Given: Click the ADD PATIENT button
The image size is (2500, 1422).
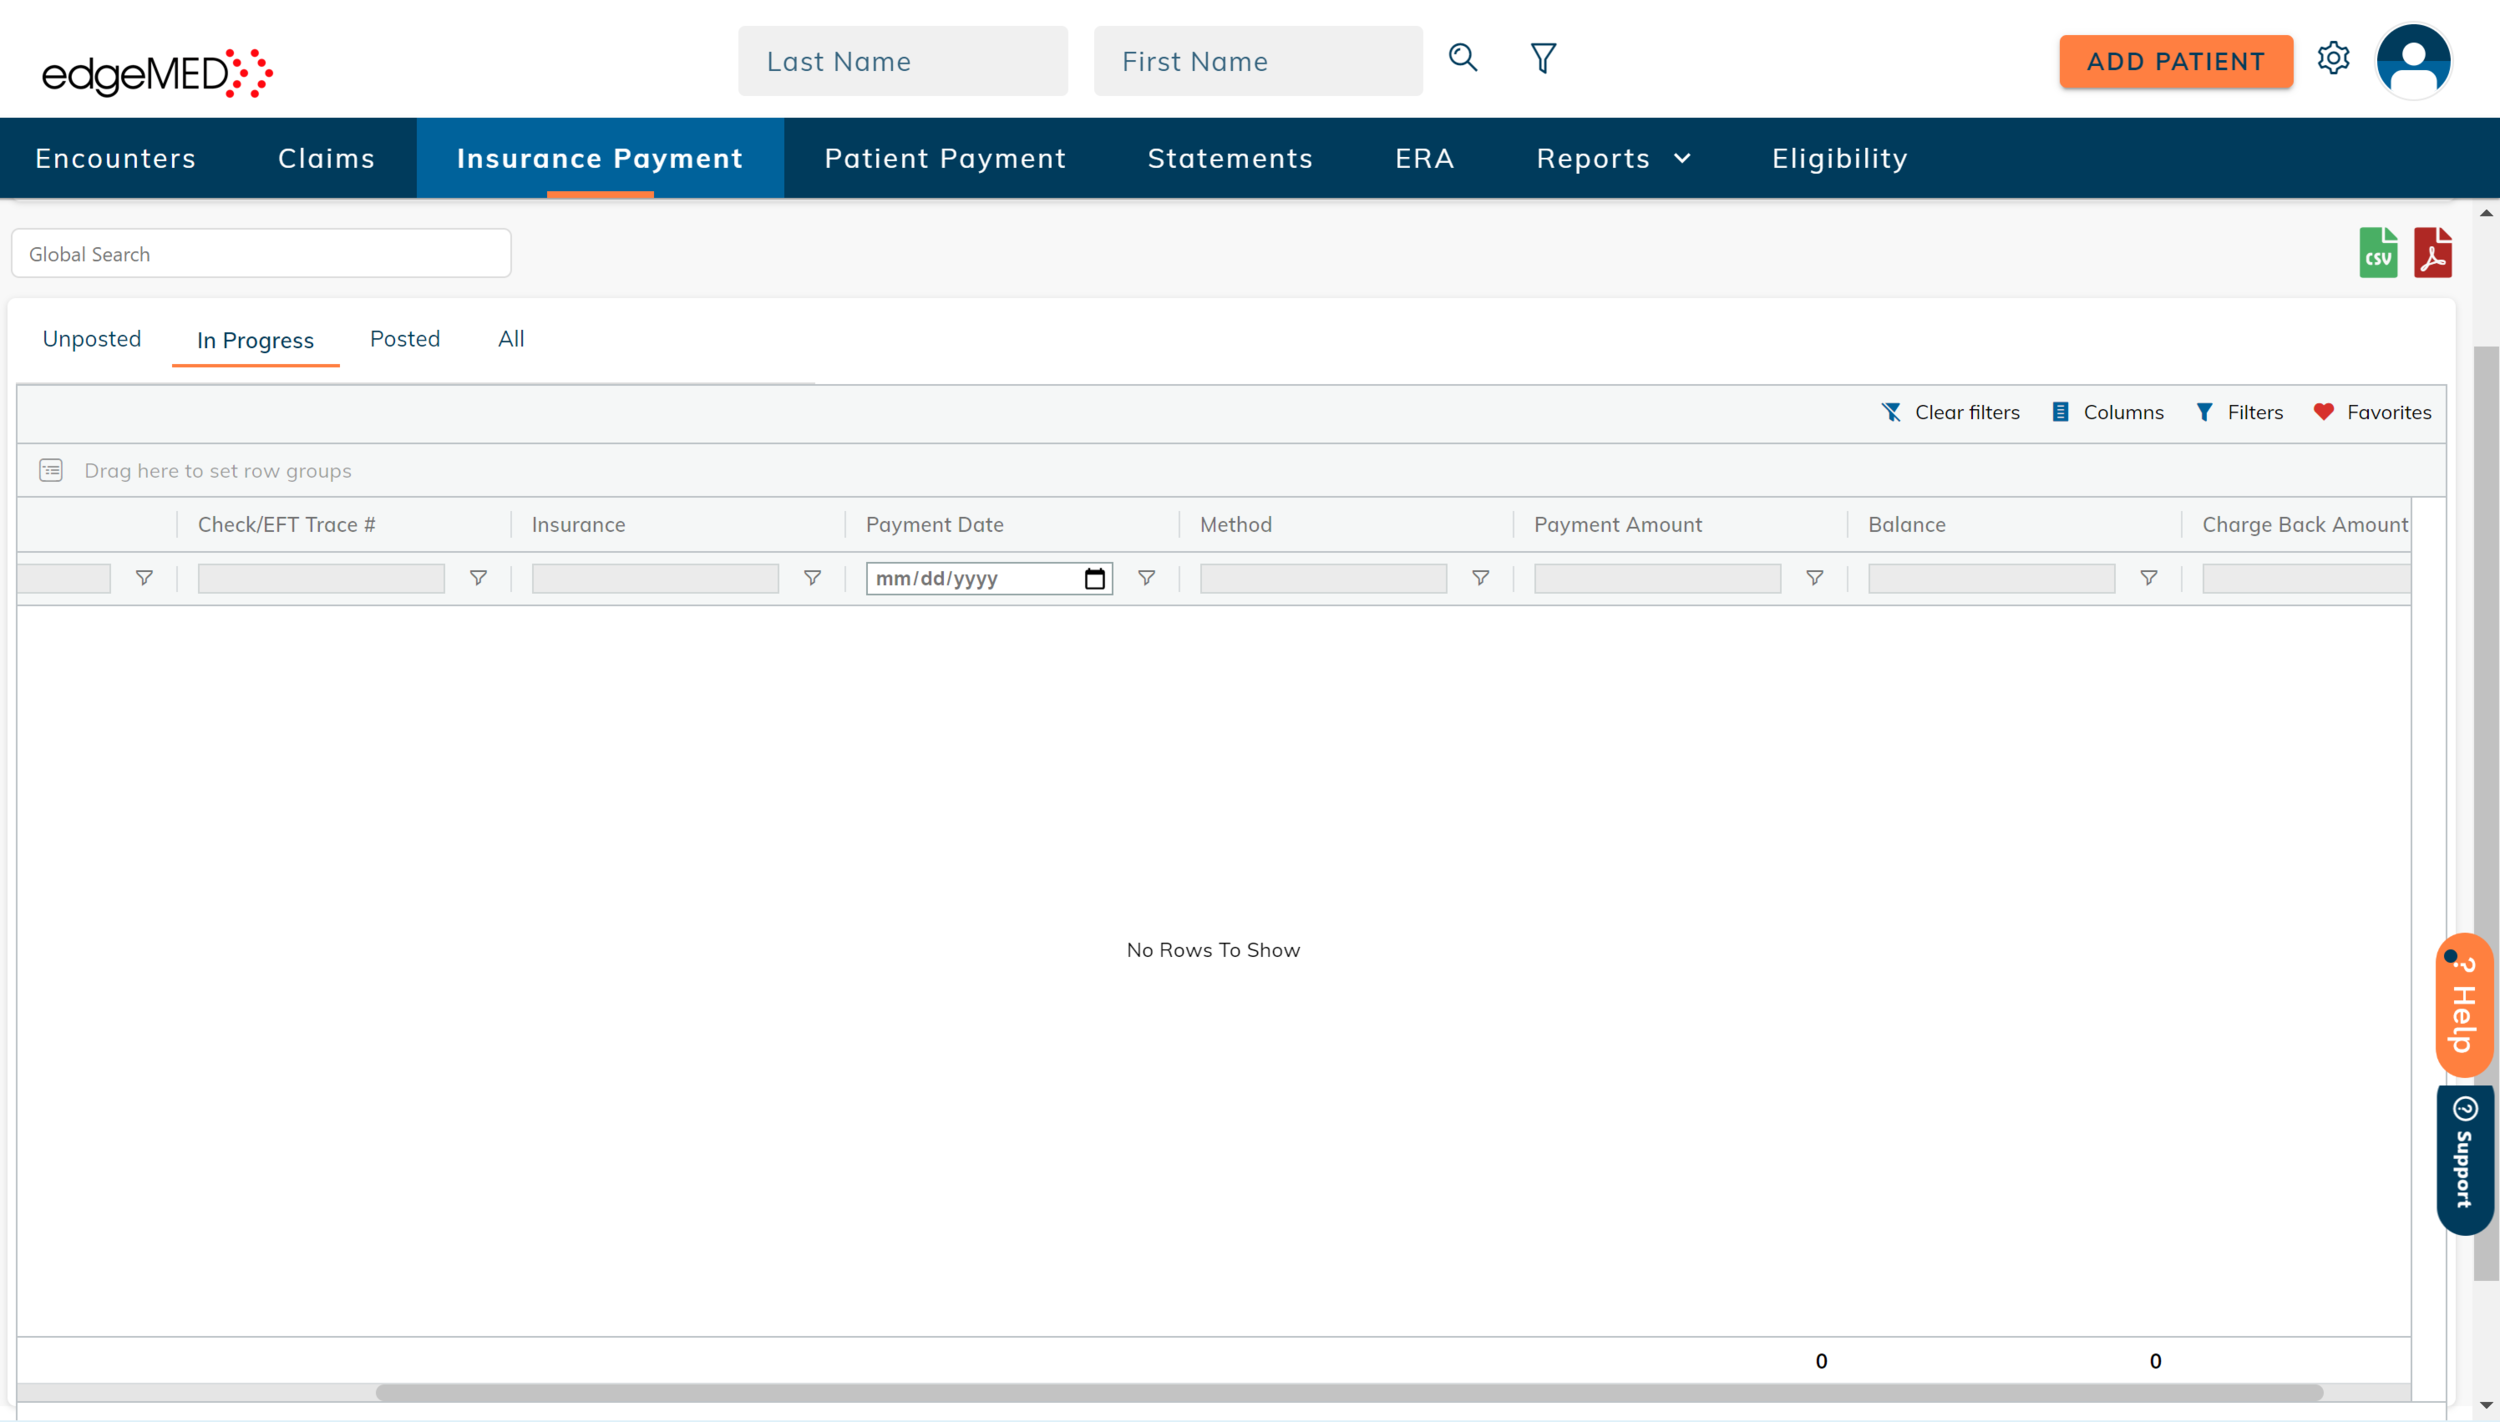Looking at the screenshot, I should tap(2175, 61).
